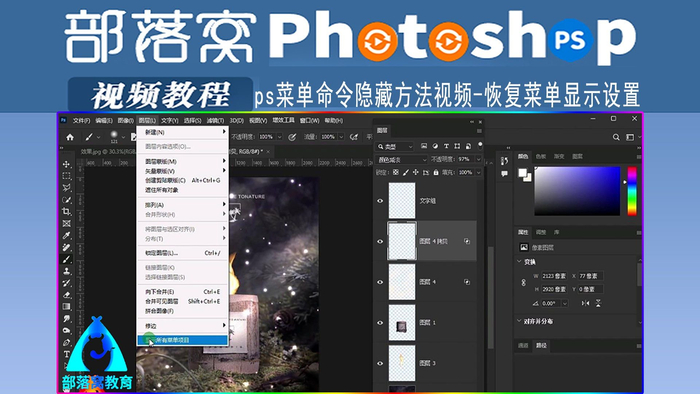
Task: Open rotation angle dropdown in Properties
Action: 565,303
